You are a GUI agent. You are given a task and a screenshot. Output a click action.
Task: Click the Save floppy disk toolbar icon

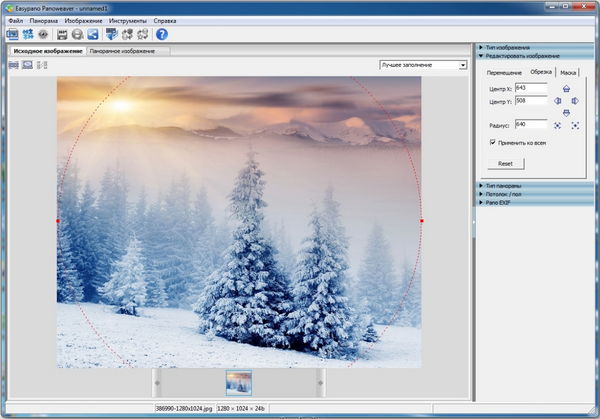tap(62, 34)
